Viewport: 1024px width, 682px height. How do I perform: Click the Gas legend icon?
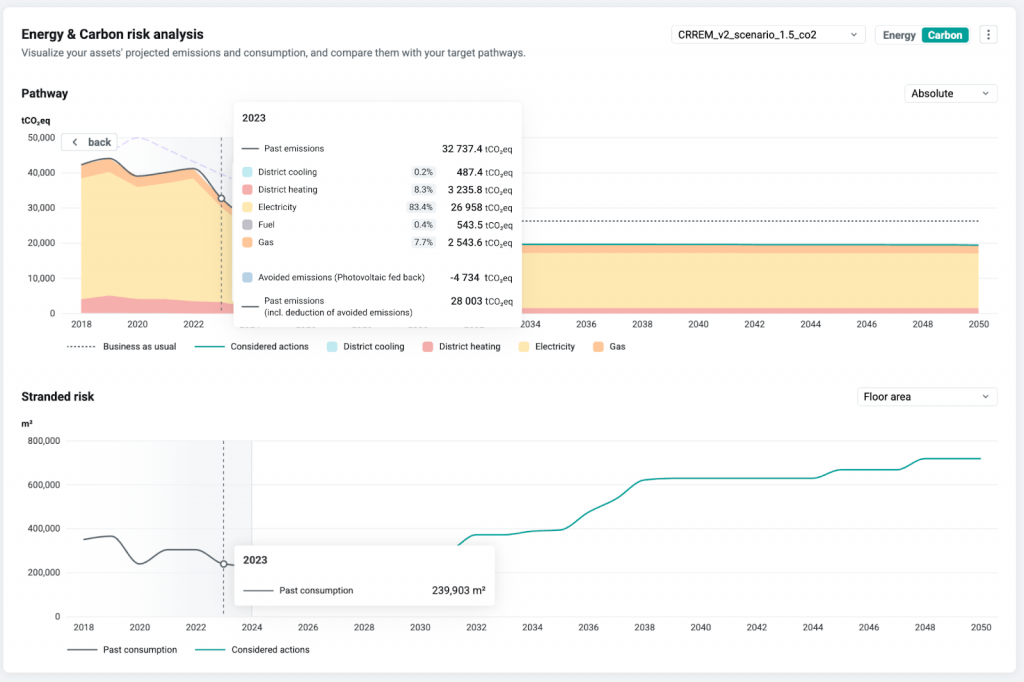coord(599,347)
